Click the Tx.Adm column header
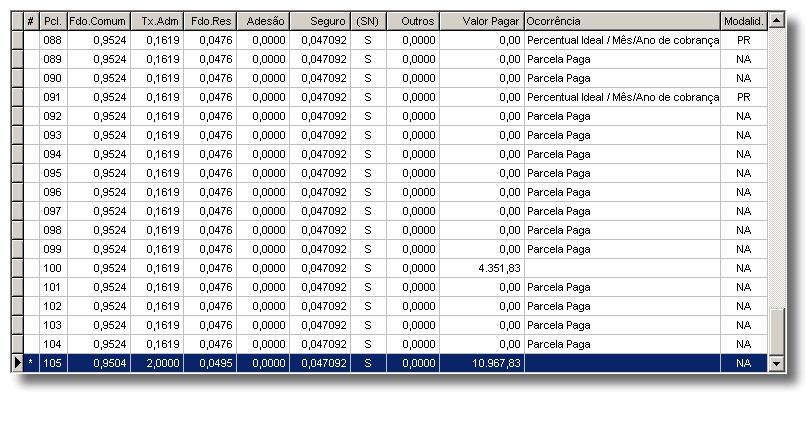The image size is (807, 424). click(157, 21)
